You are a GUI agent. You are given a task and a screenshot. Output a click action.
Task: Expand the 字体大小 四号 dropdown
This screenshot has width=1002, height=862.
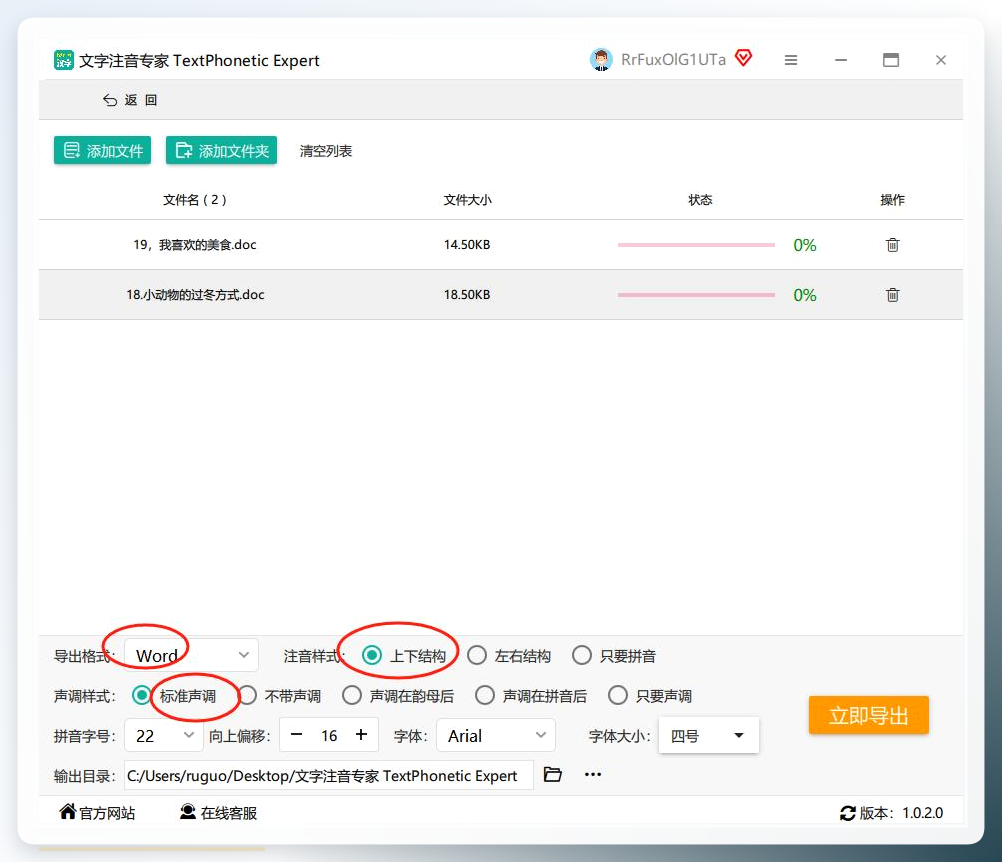(x=709, y=735)
